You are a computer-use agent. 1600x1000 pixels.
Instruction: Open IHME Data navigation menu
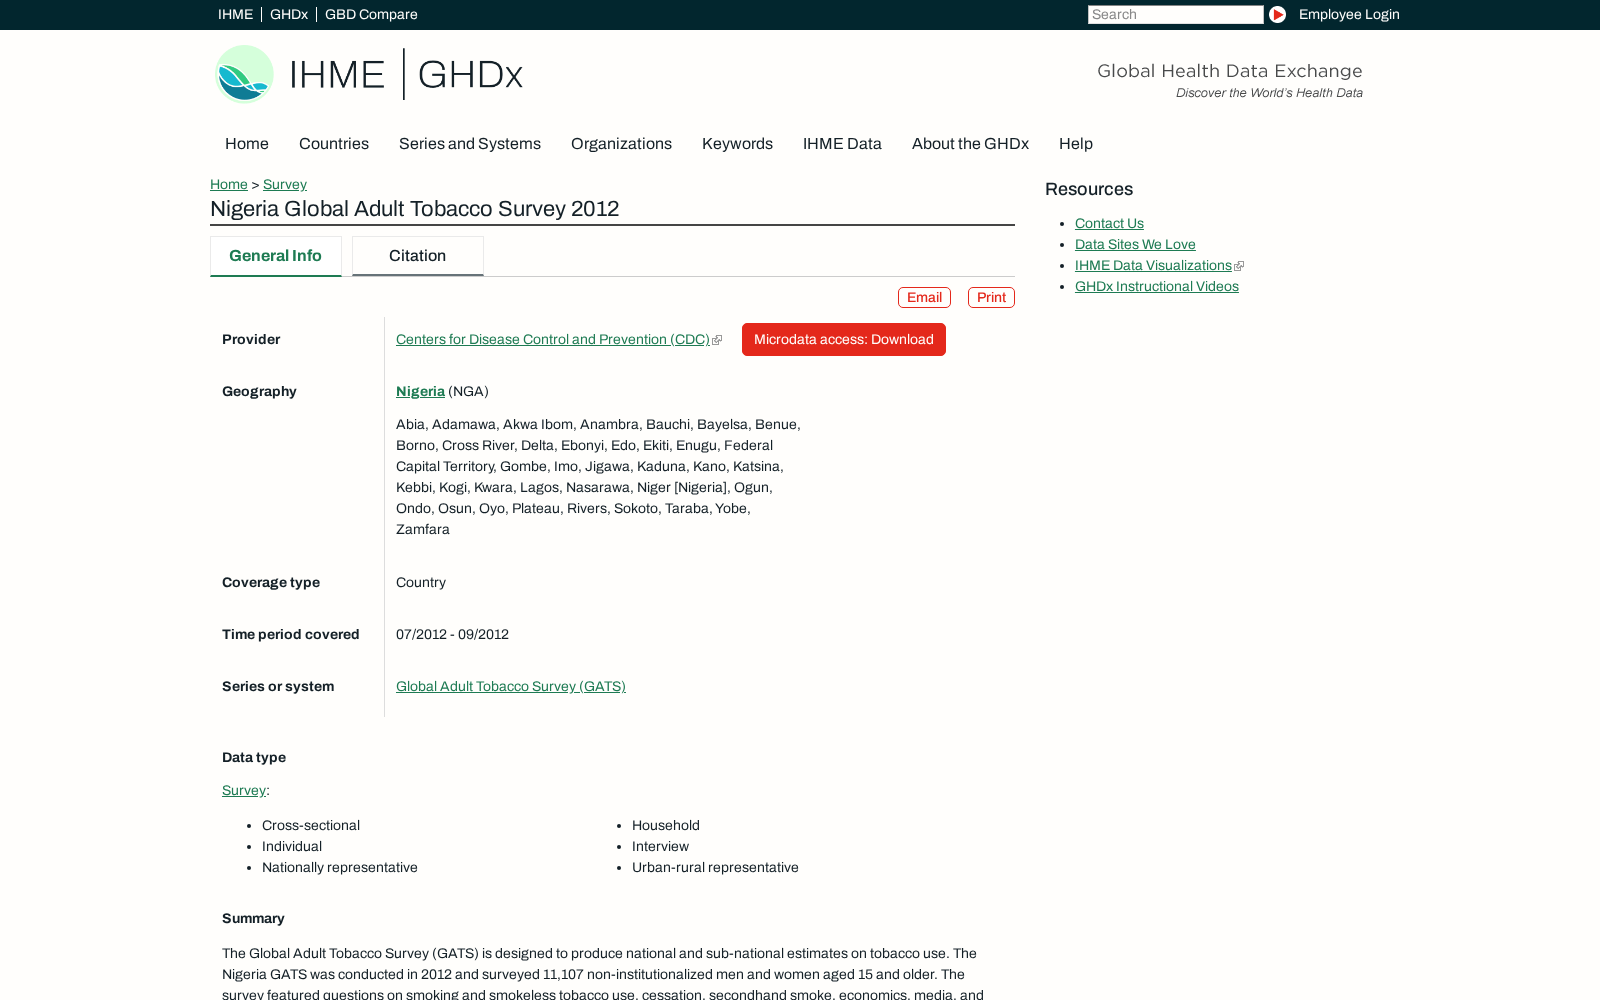point(842,144)
